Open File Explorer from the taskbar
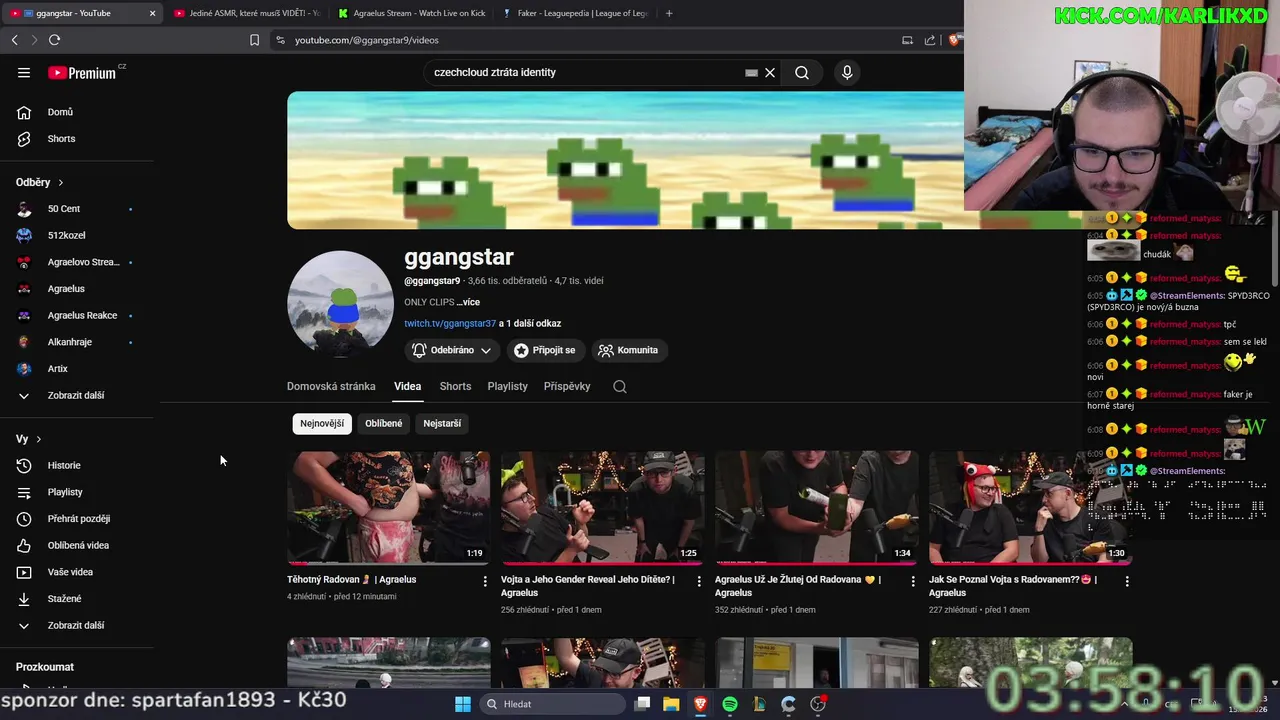 (671, 704)
